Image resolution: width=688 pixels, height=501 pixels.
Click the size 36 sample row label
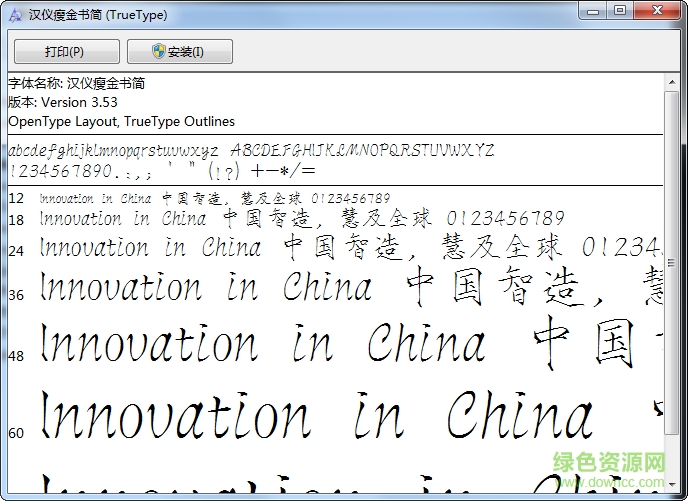(x=16, y=294)
